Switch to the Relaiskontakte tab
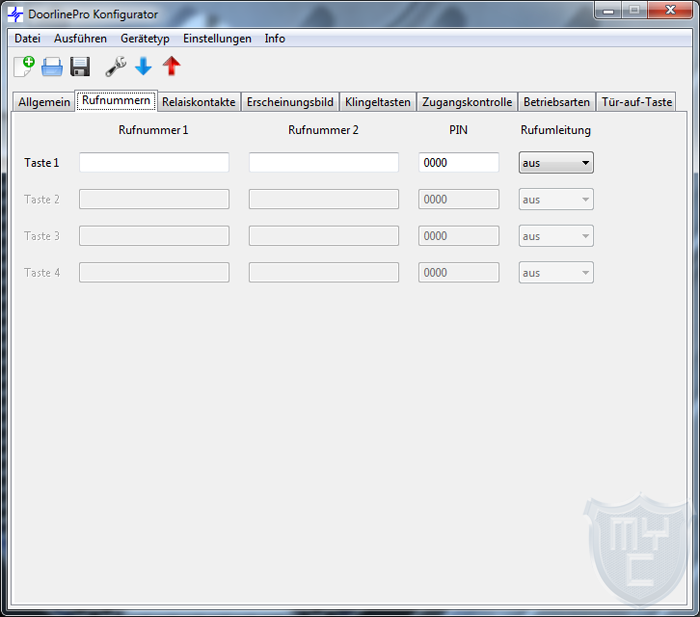700x617 pixels. click(x=199, y=102)
